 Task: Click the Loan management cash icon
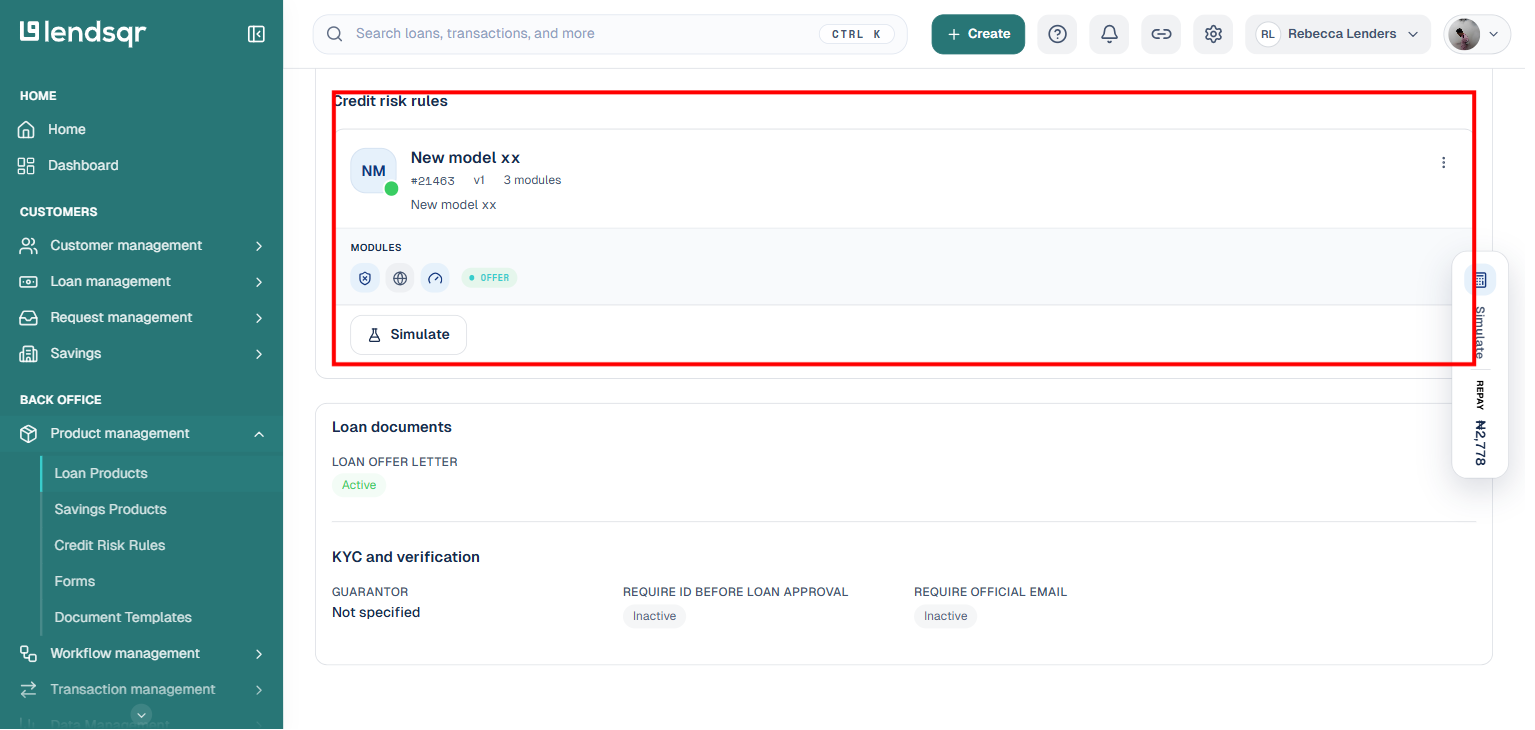tap(29, 281)
